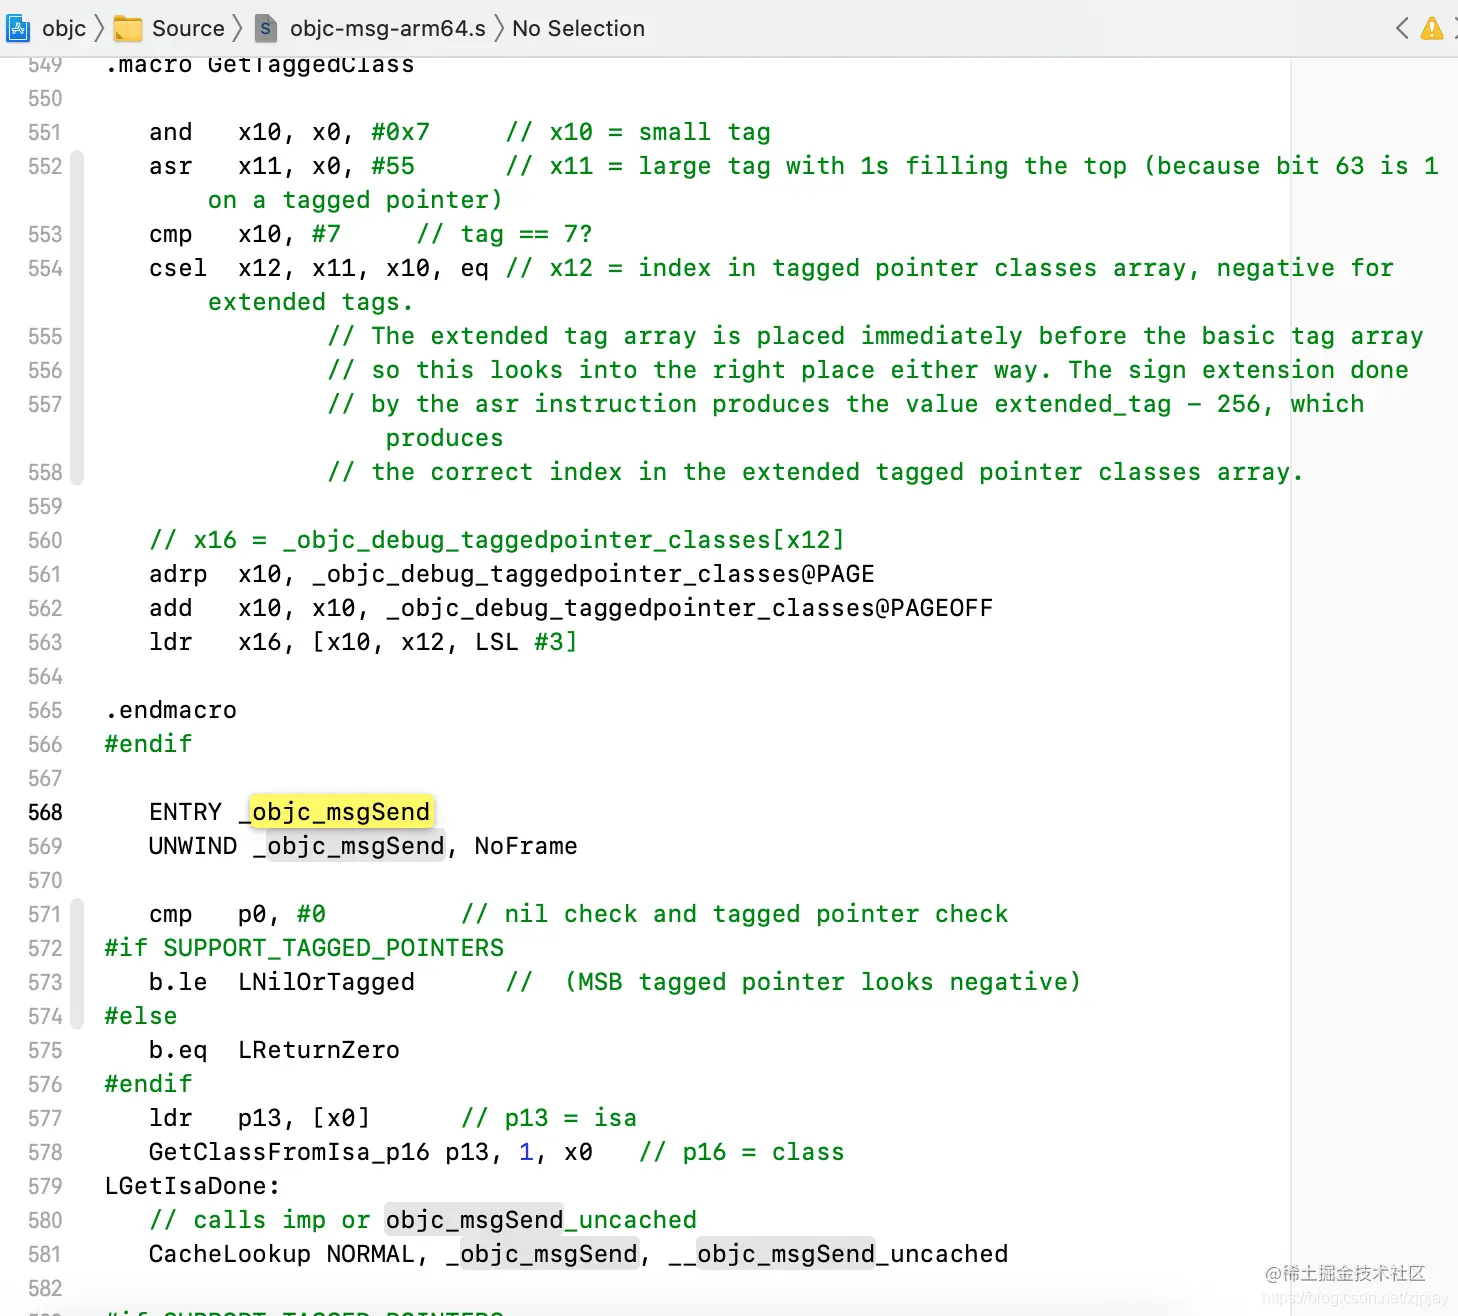
Task: Click line number 568 in the gutter
Action: click(45, 812)
